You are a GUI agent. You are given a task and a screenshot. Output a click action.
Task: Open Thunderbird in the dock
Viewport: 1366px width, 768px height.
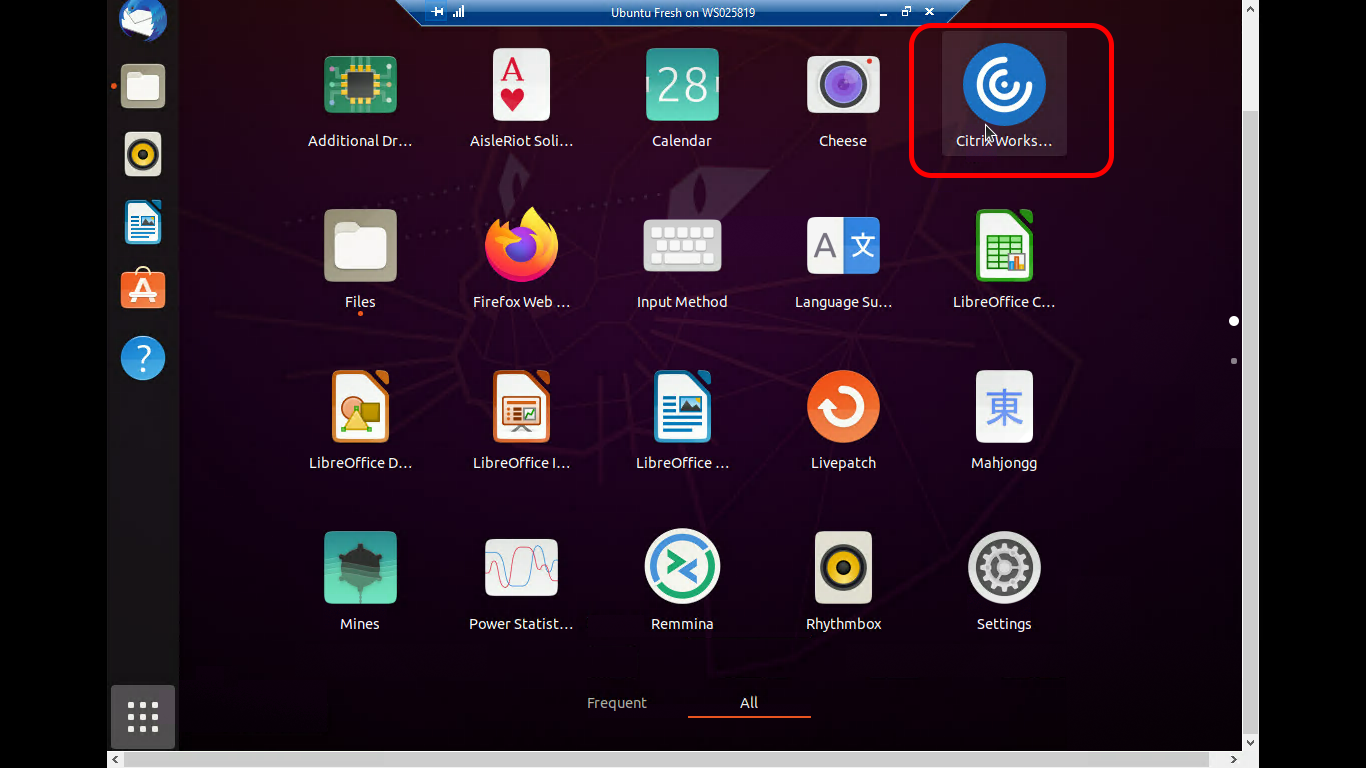pos(143,20)
